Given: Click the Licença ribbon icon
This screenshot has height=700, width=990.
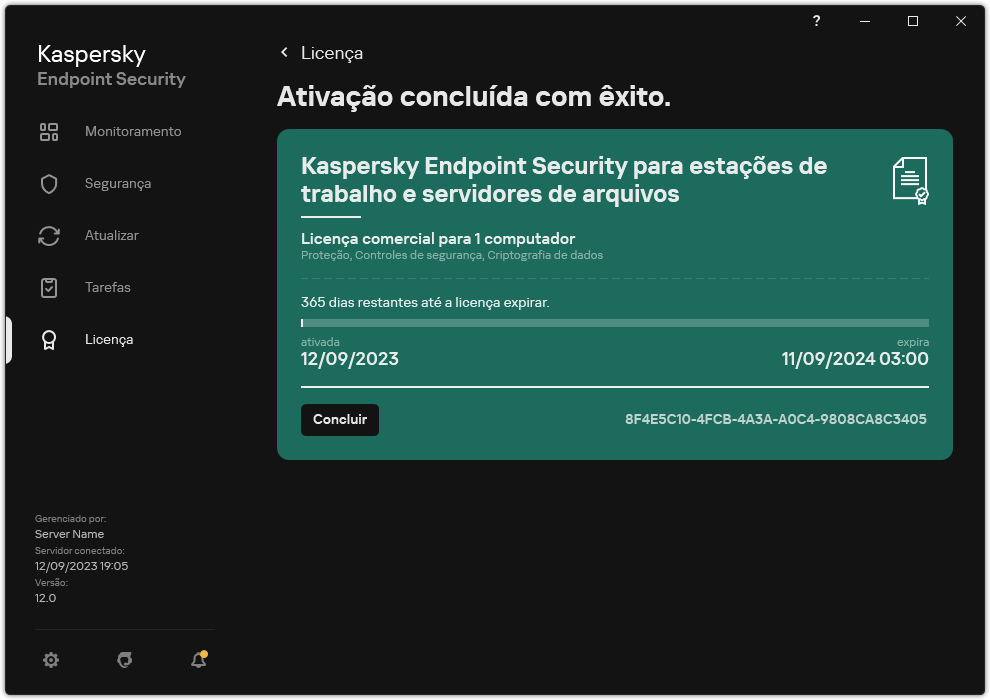Looking at the screenshot, I should [x=49, y=339].
